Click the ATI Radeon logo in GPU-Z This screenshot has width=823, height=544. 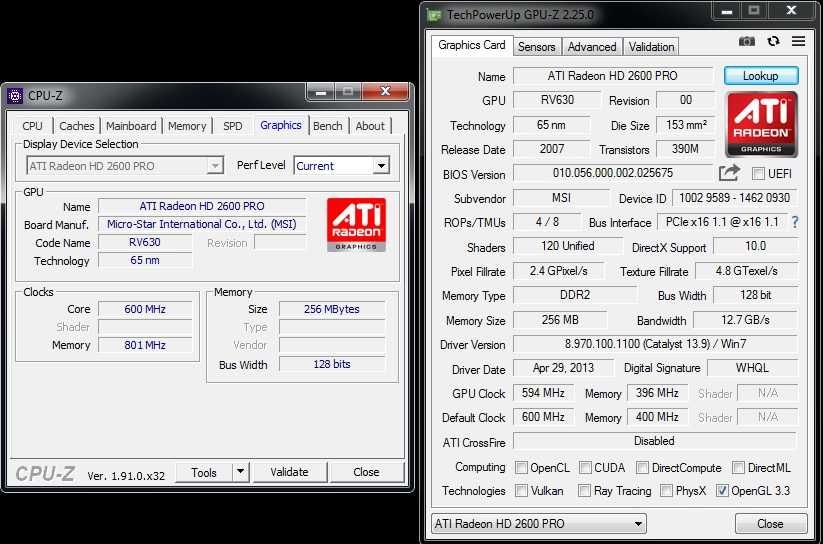(761, 124)
